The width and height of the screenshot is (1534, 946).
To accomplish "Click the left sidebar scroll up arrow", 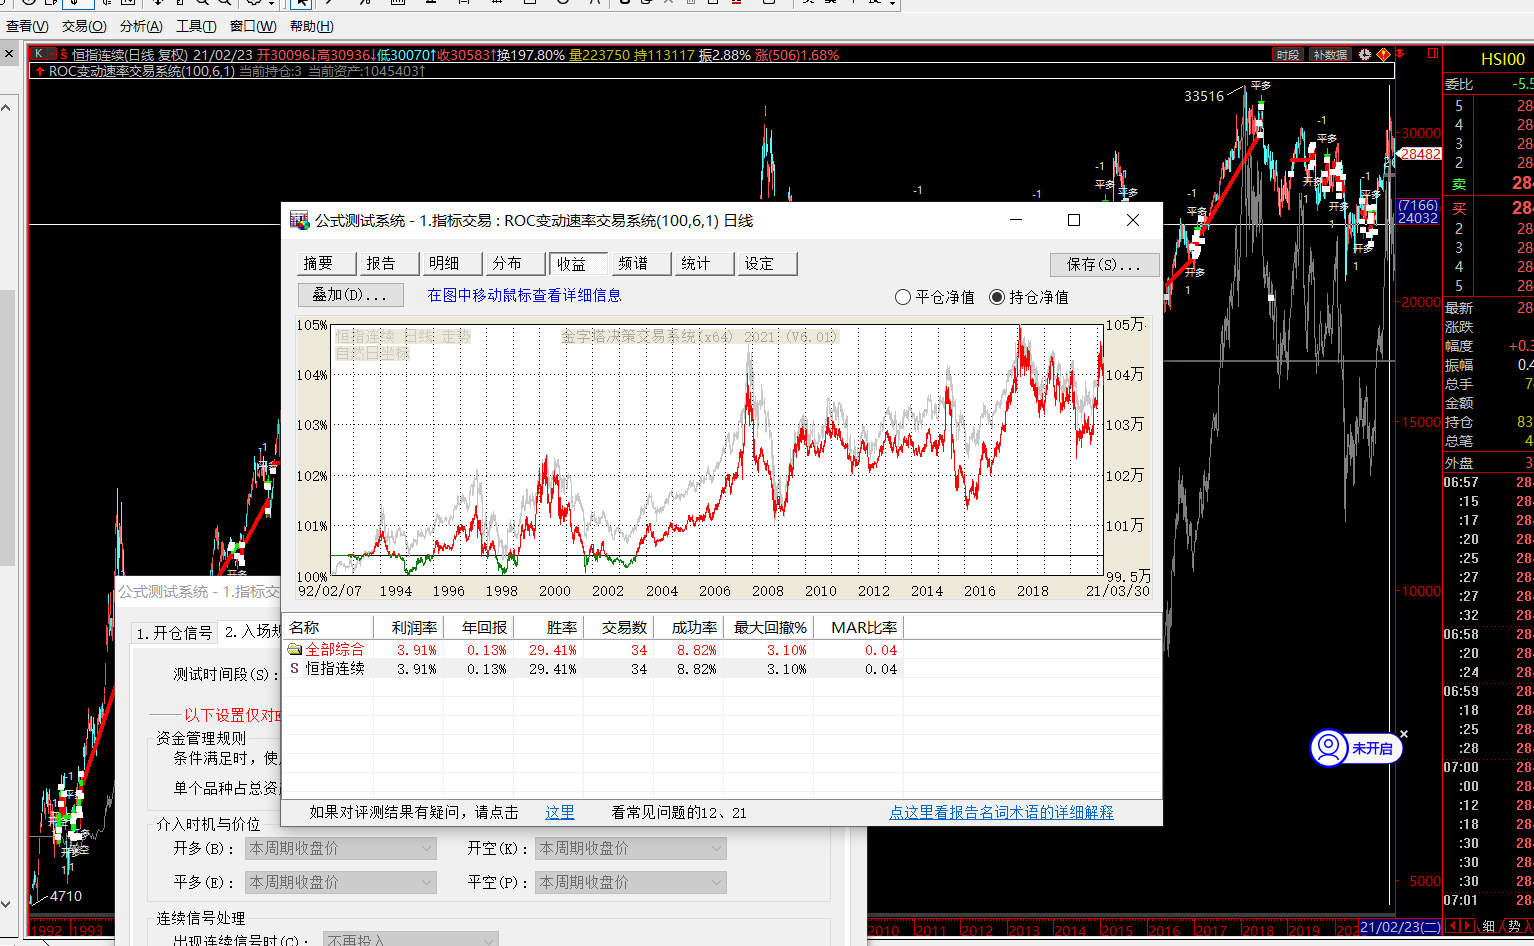I will [7, 107].
